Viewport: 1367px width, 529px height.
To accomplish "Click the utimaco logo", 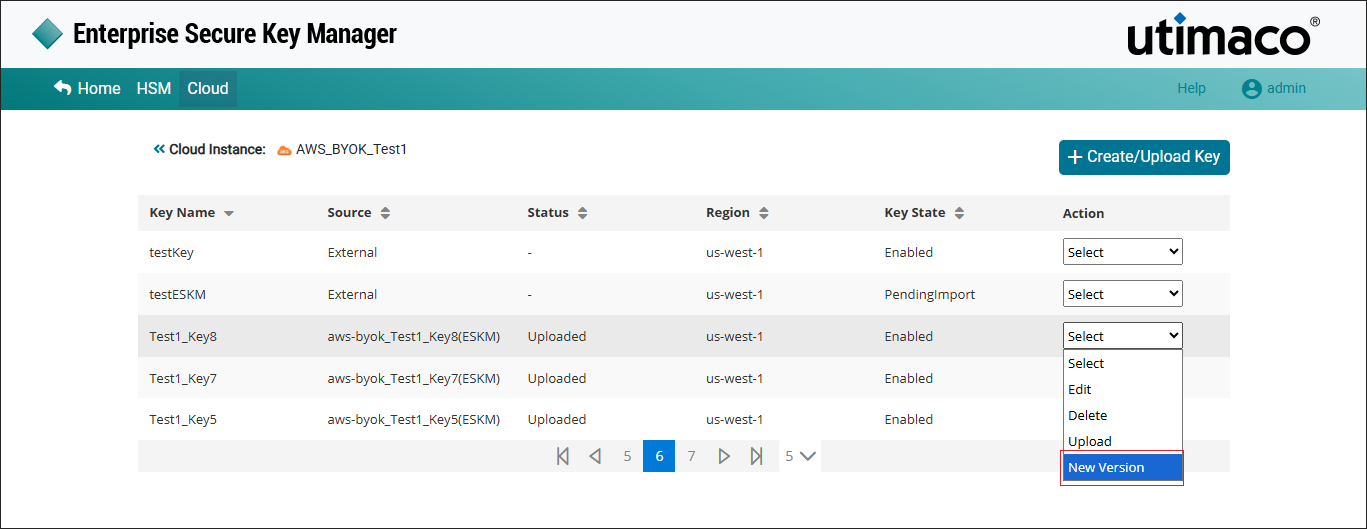I will click(1223, 36).
